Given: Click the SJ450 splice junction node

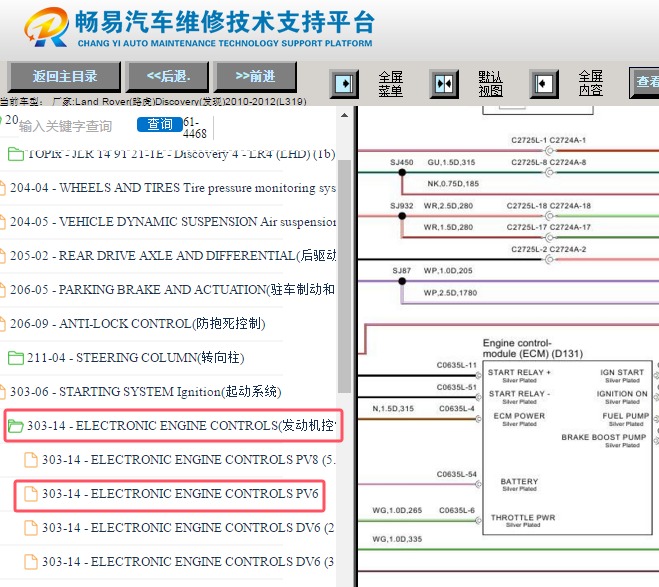Looking at the screenshot, I should click(x=402, y=172).
